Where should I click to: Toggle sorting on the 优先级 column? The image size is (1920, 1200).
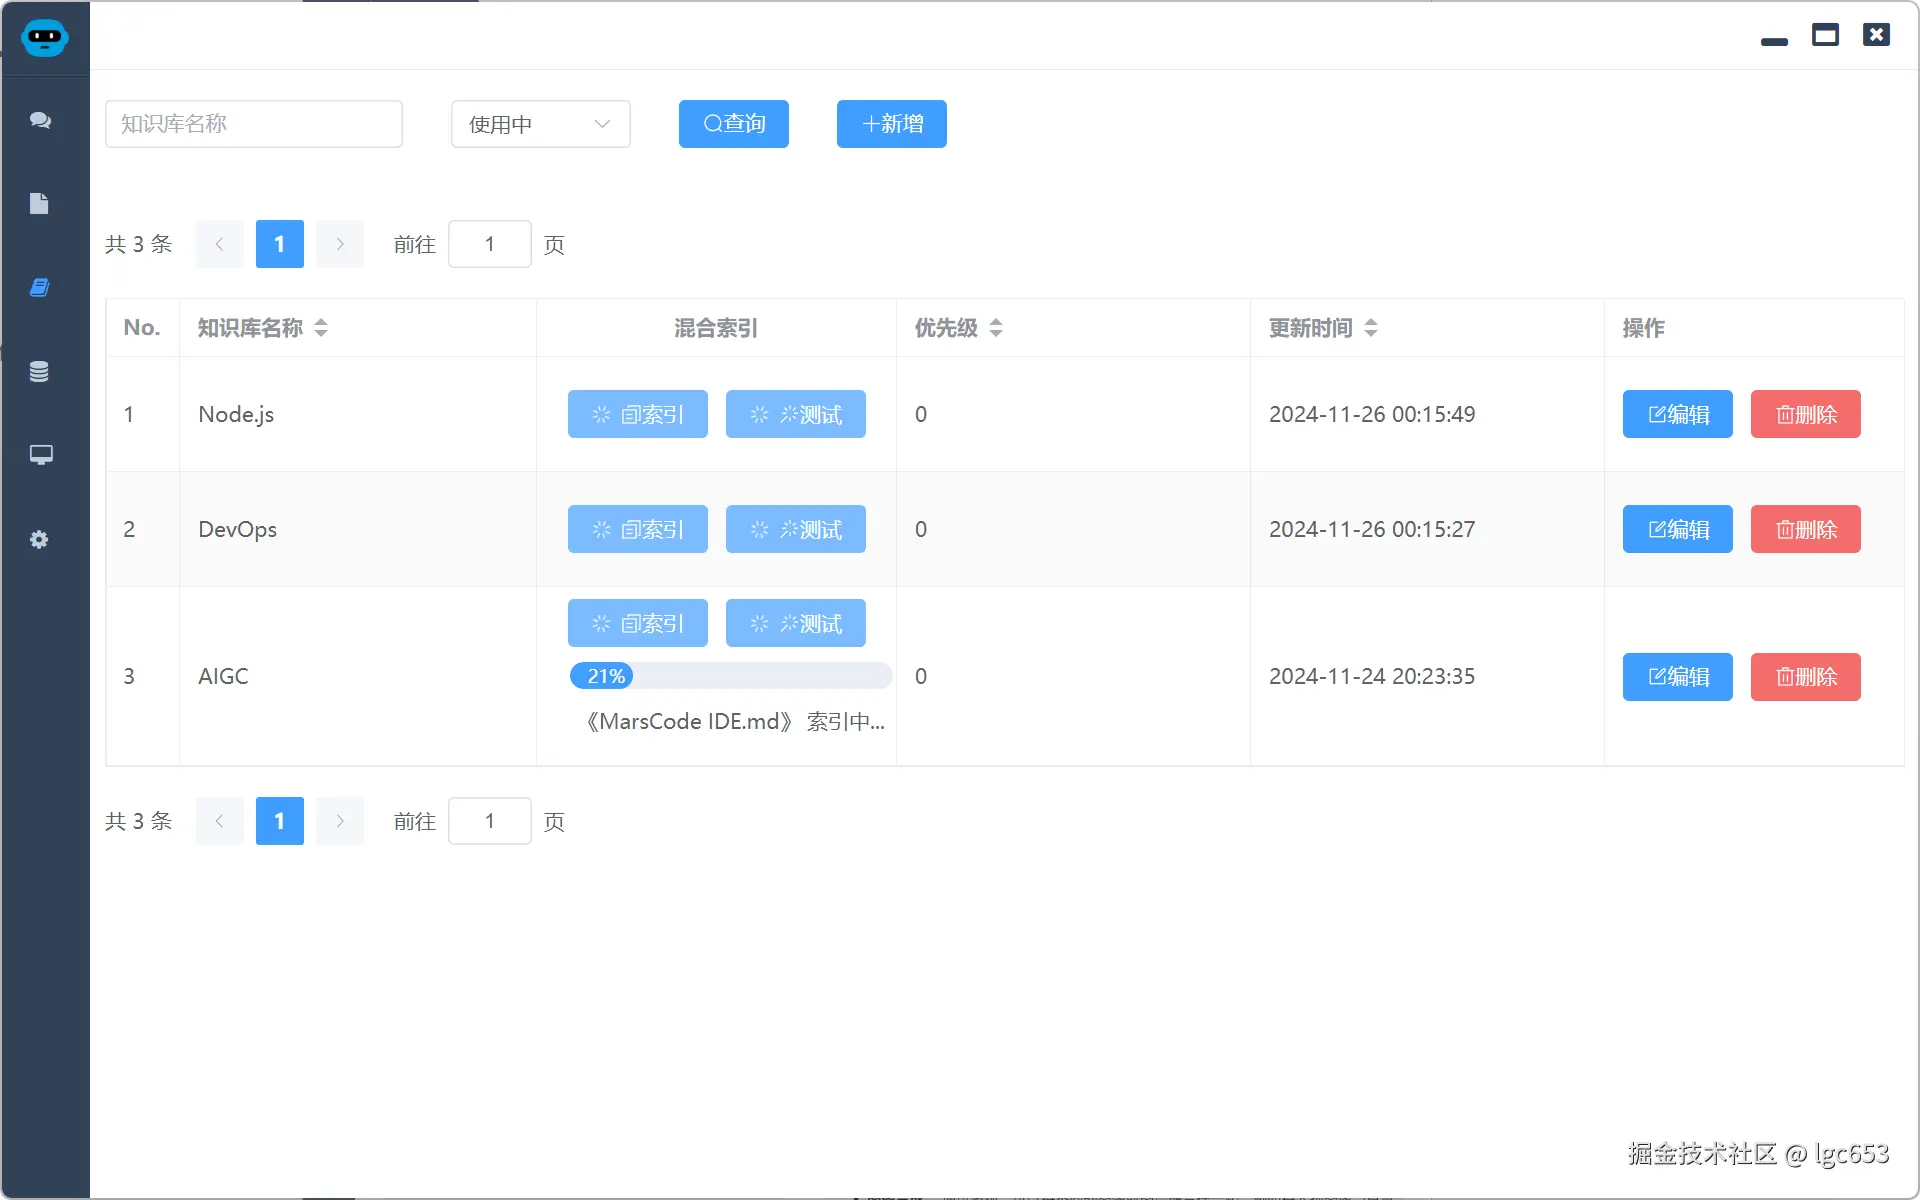[996, 328]
